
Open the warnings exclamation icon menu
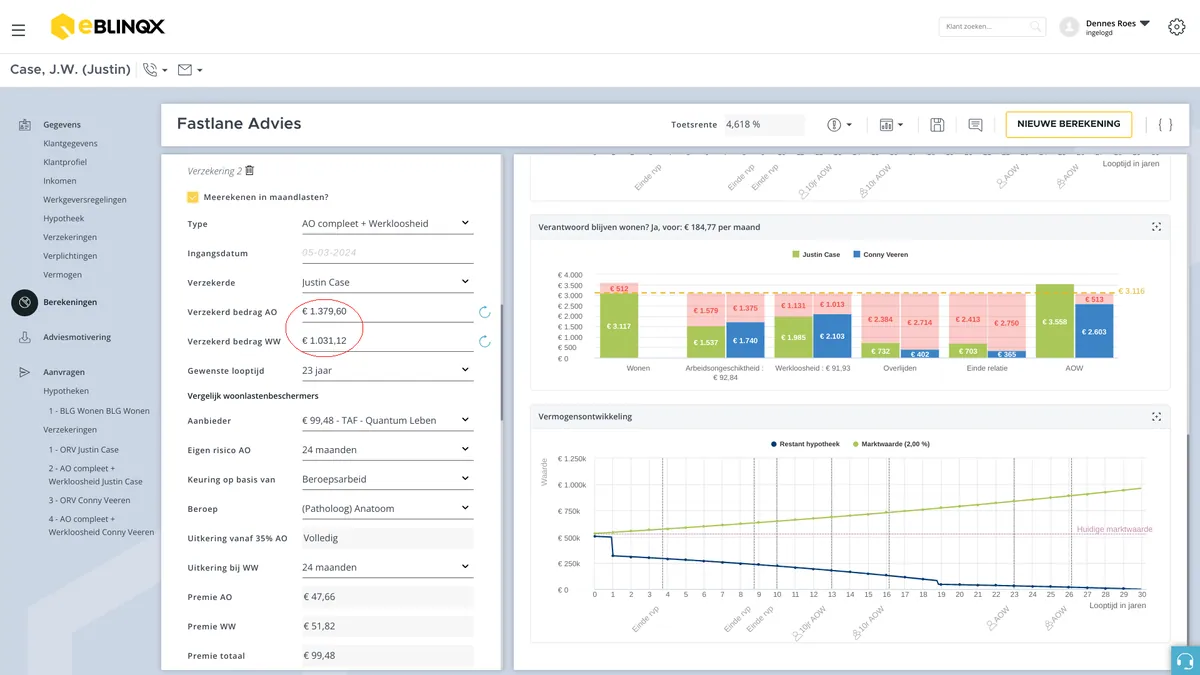pos(839,125)
